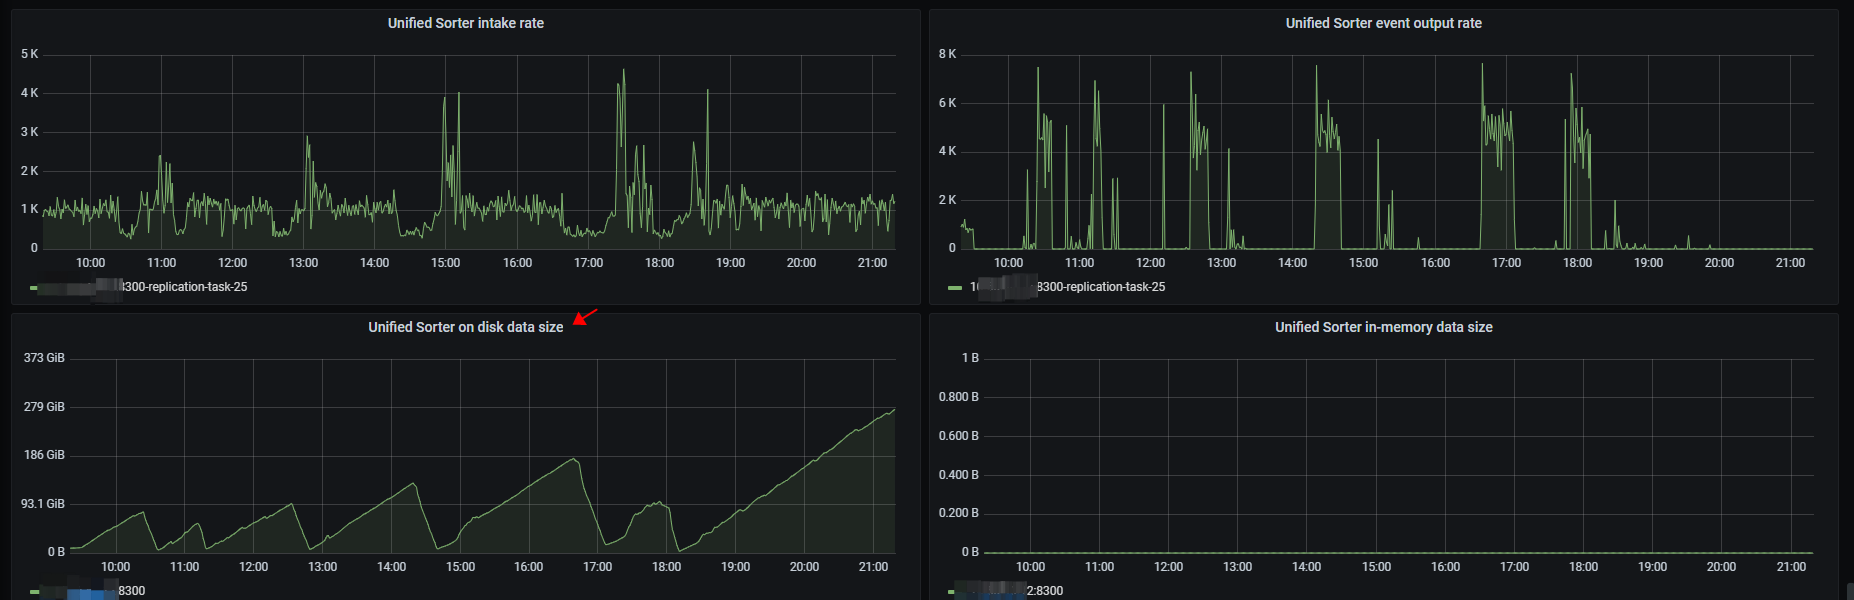Click the green legend color marker in the intake rate panel
The width and height of the screenshot is (1854, 600).
pos(34,288)
